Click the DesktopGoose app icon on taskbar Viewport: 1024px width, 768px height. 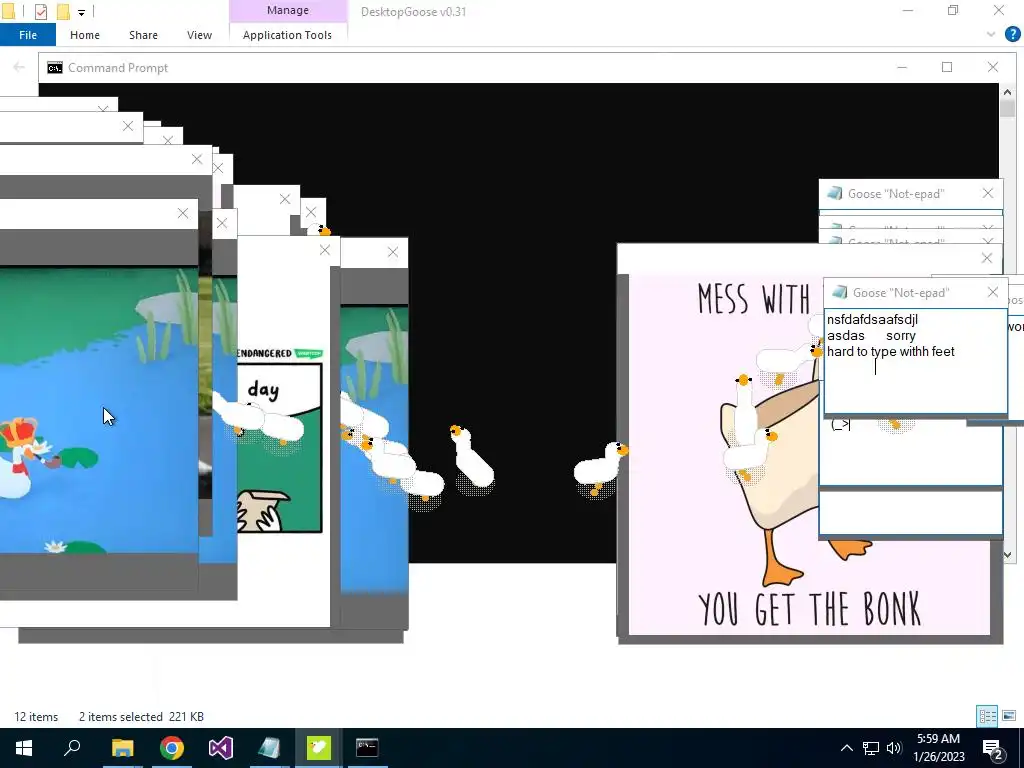(x=319, y=748)
